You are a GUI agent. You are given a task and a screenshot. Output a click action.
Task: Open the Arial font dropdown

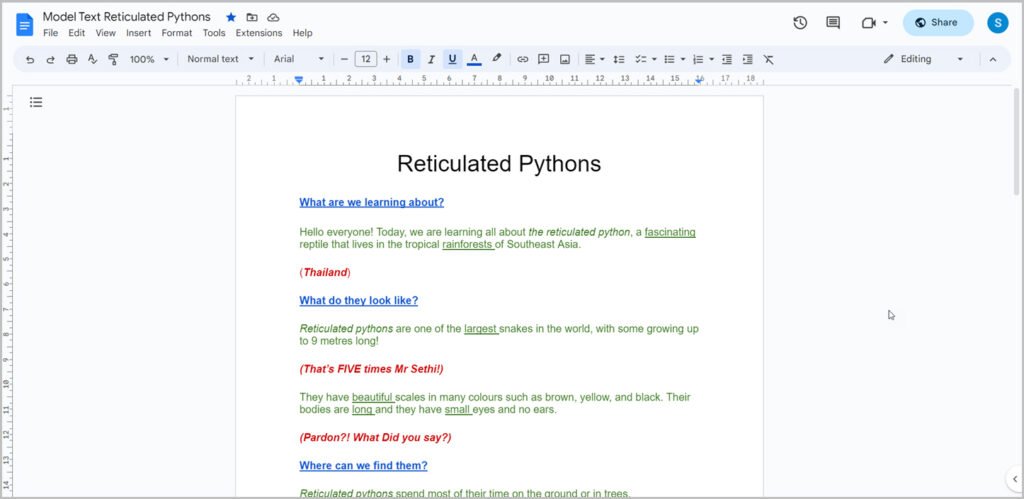pyautogui.click(x=299, y=59)
